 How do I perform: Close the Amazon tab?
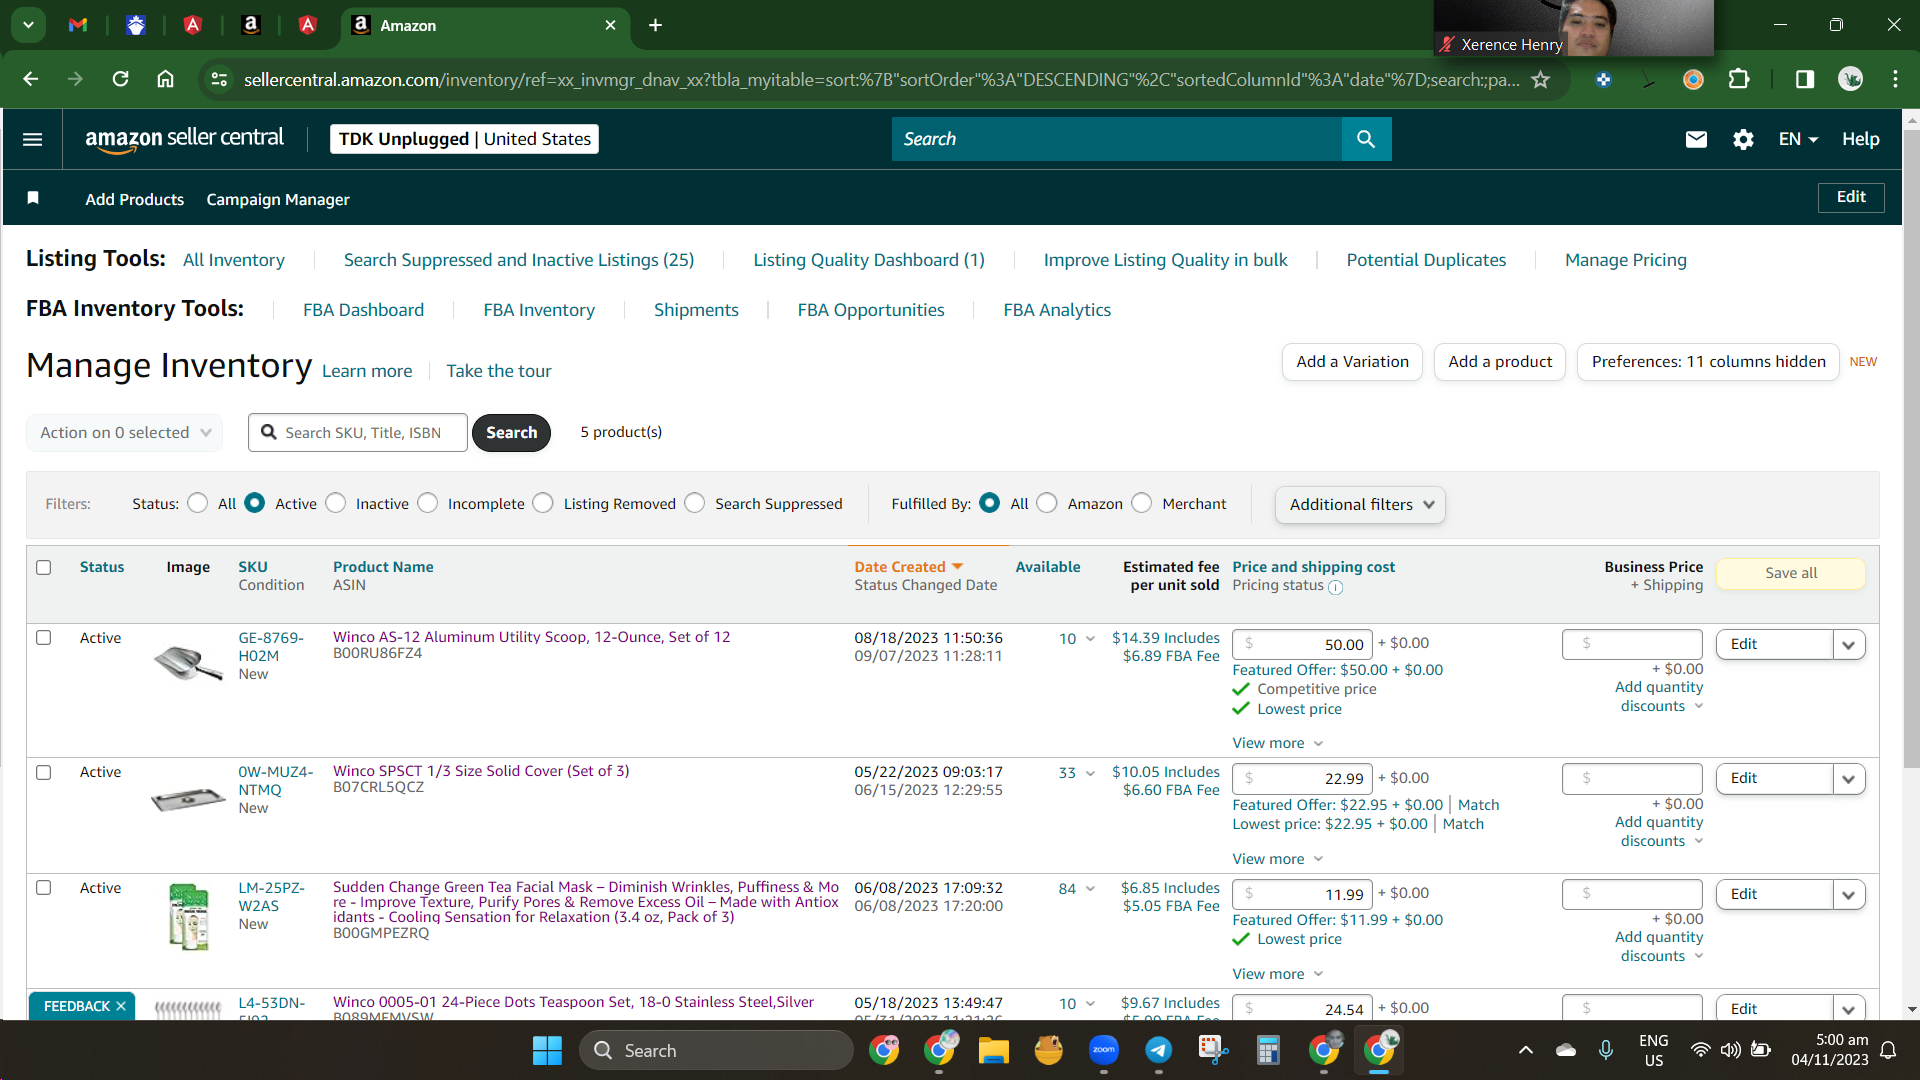610,25
